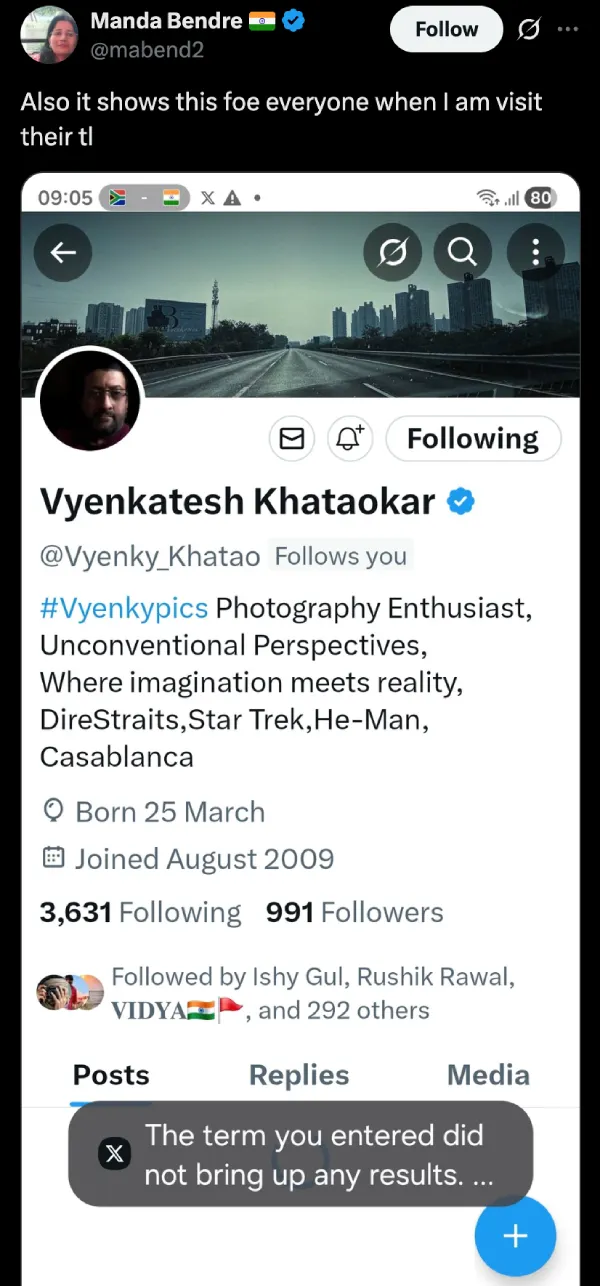
Task: Open Grok icon on profile banner
Action: pos(392,253)
